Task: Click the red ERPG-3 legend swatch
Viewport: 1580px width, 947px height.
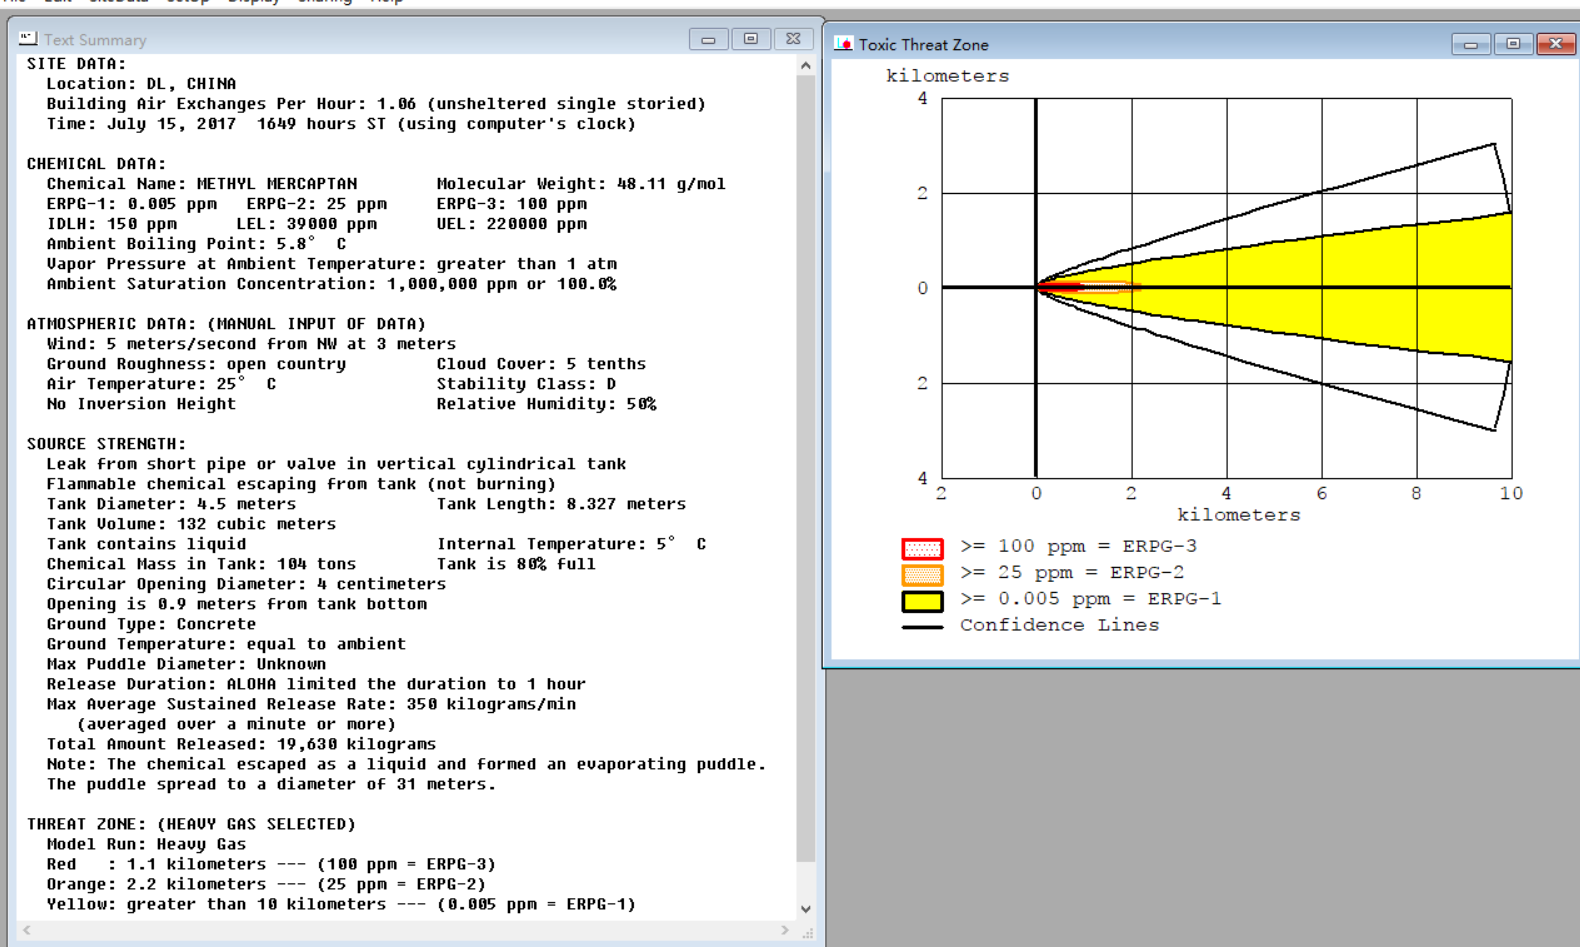Action: click(922, 548)
